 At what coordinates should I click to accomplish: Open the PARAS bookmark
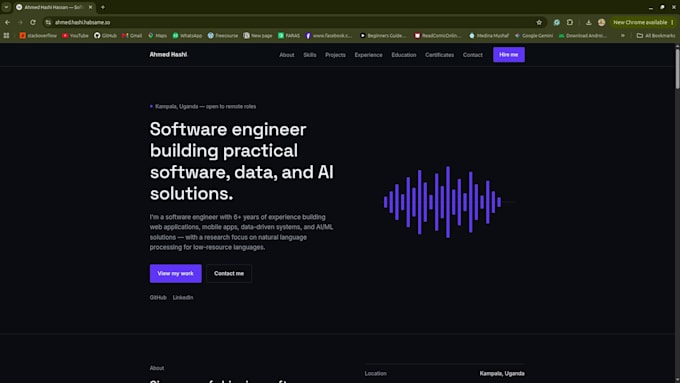[x=289, y=36]
